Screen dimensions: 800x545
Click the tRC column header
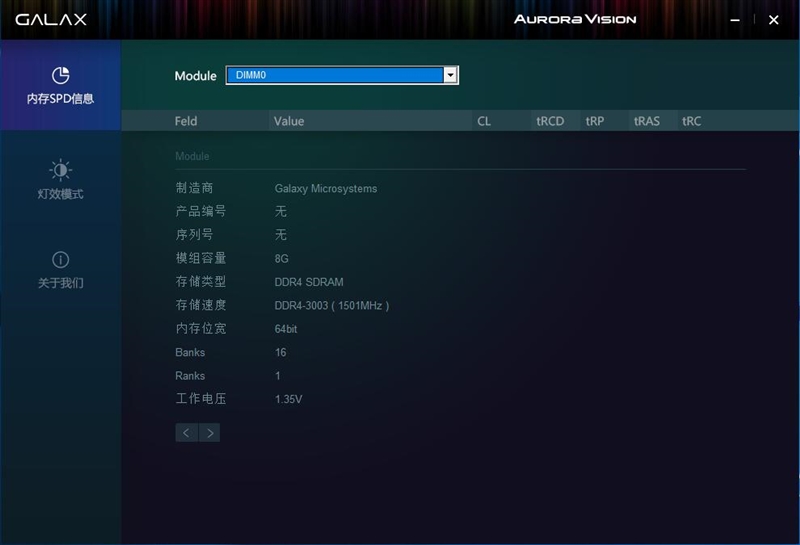pos(691,121)
